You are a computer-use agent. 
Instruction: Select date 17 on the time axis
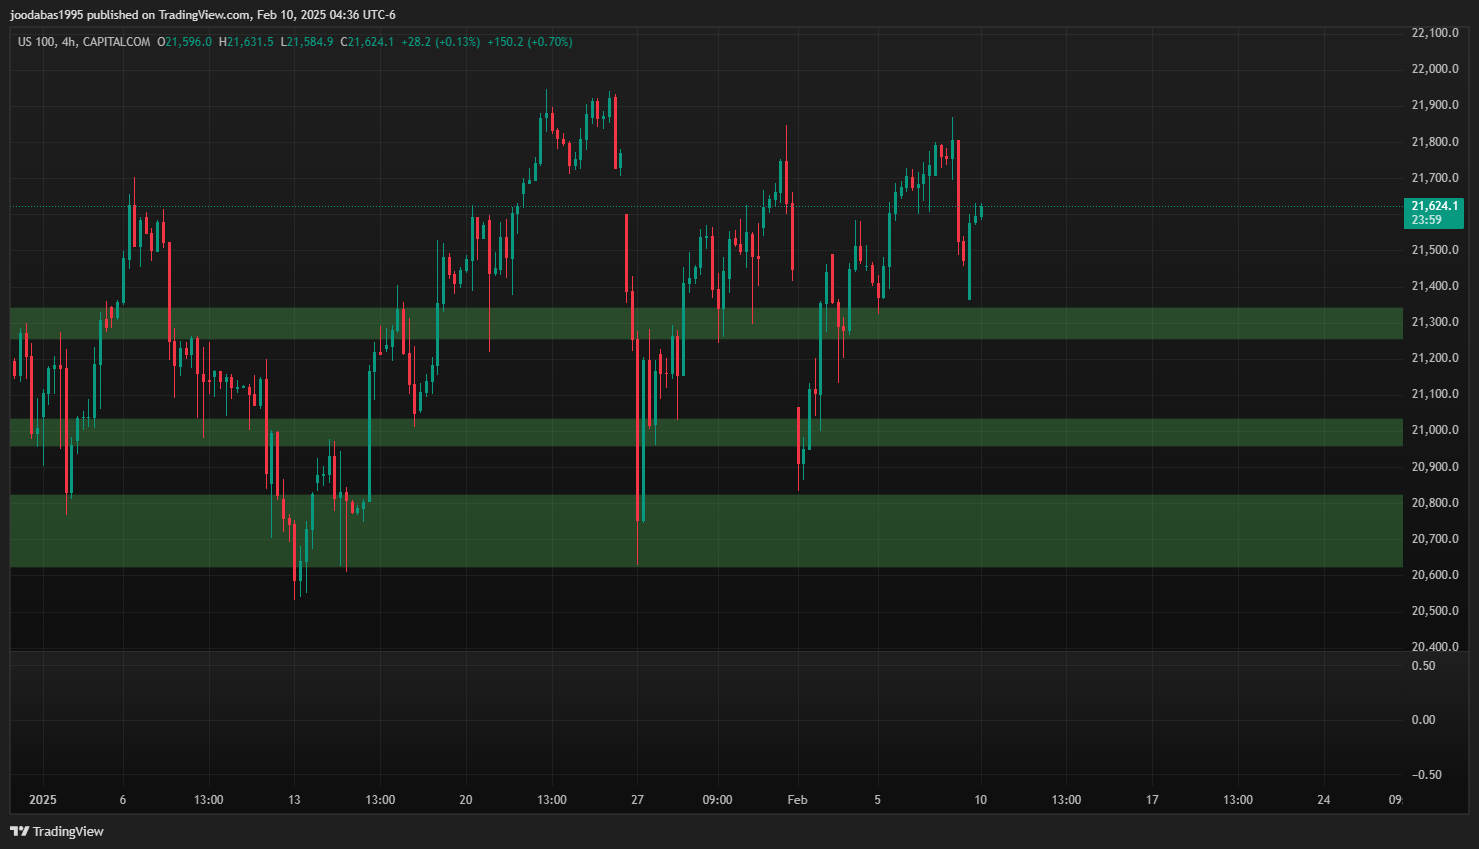(x=1152, y=800)
